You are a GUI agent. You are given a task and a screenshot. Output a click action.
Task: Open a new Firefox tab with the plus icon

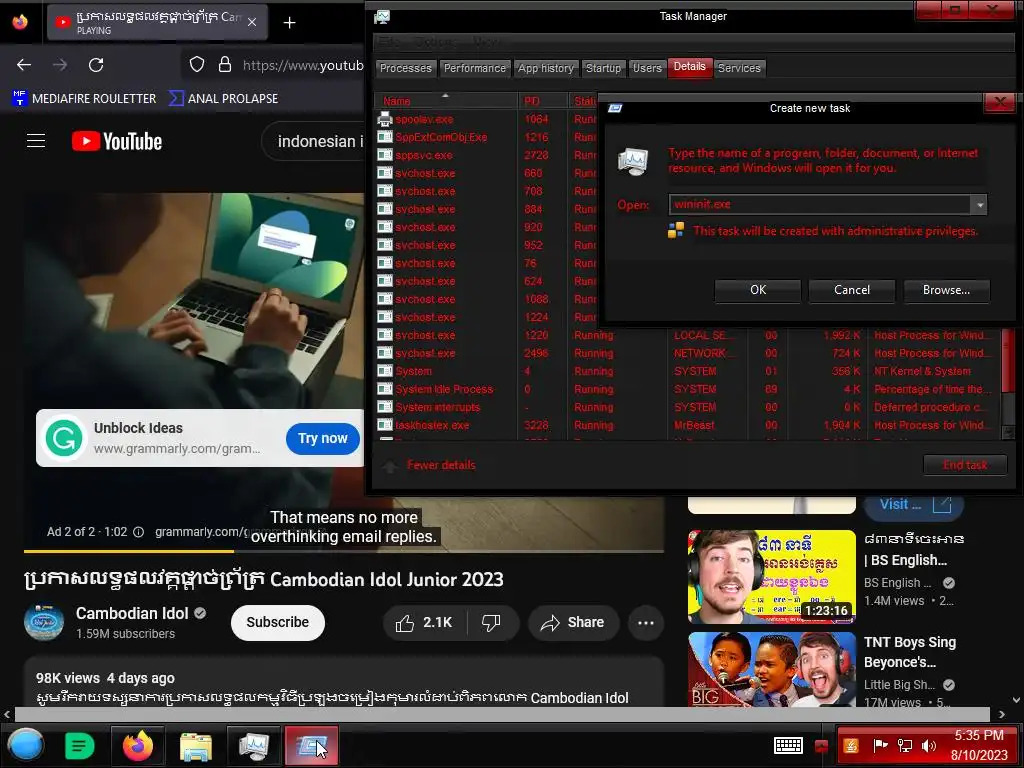tap(289, 23)
